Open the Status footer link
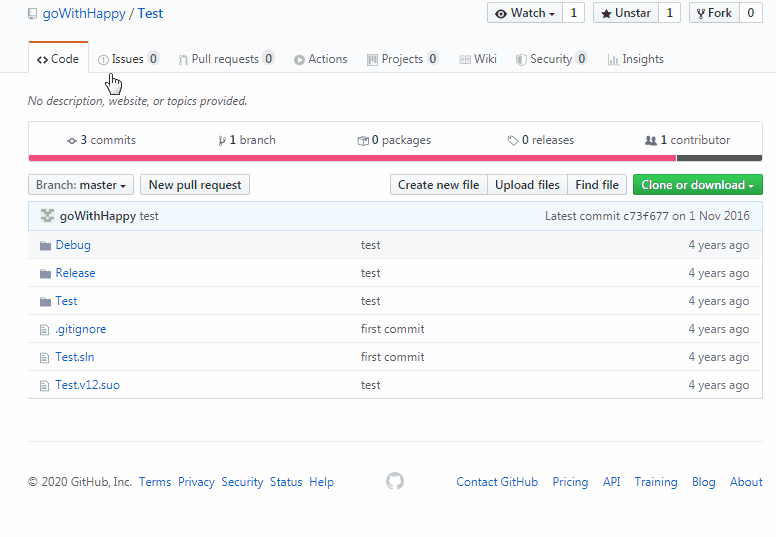Image resolution: width=776 pixels, height=537 pixels. coord(286,482)
